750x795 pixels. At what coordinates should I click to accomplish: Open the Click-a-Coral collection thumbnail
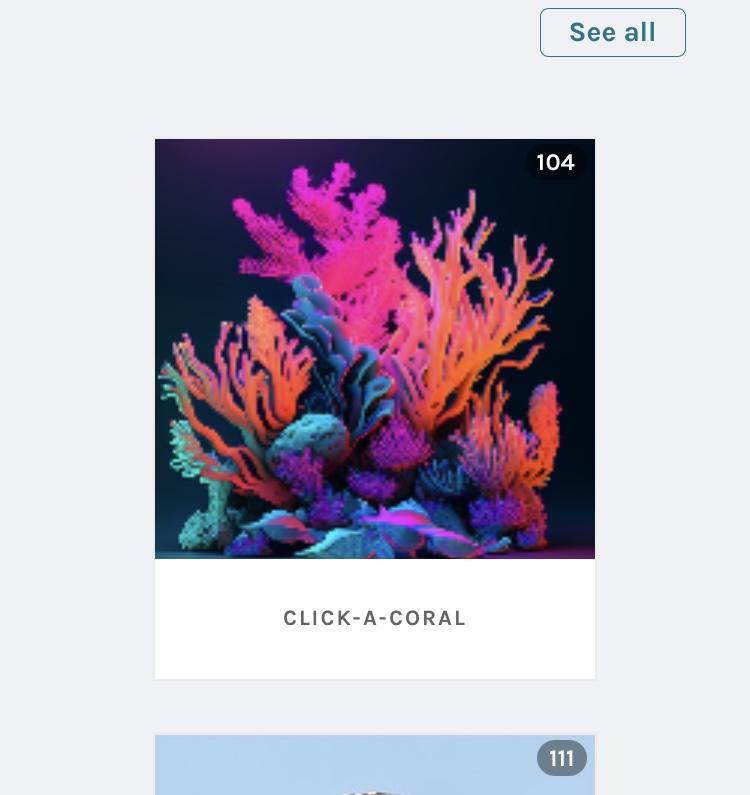point(375,349)
